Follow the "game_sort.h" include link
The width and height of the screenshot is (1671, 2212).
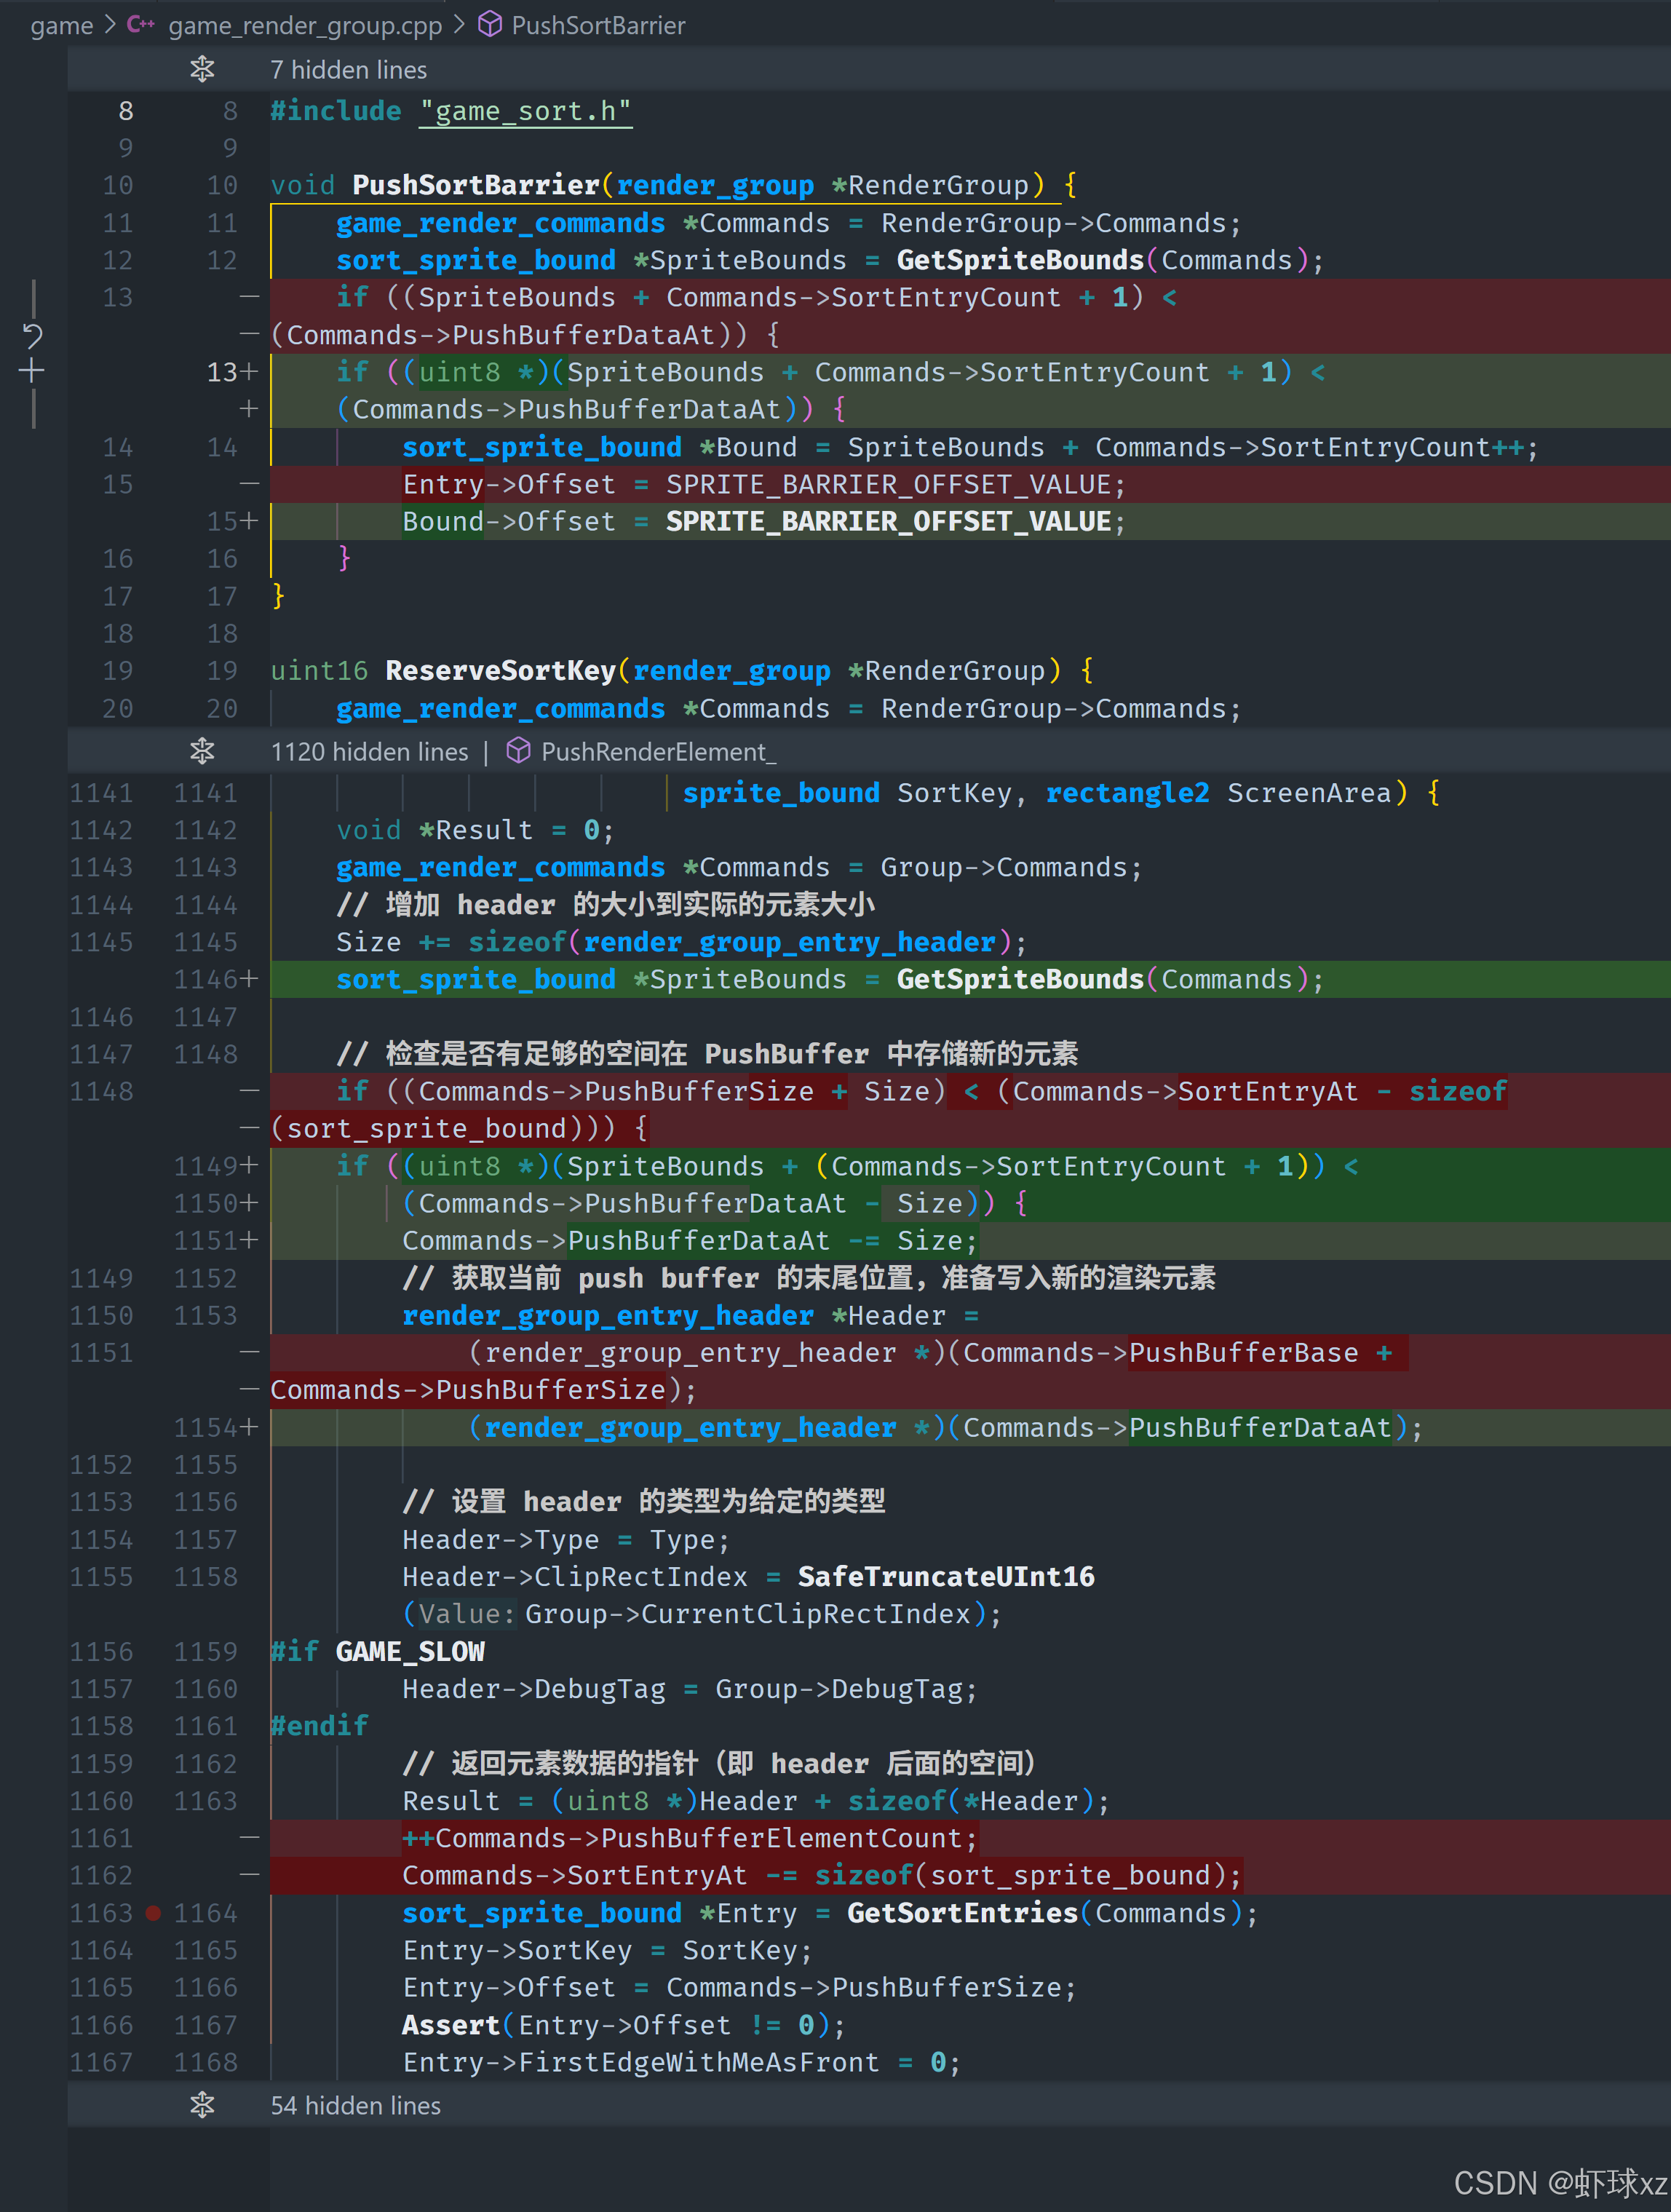tap(526, 111)
